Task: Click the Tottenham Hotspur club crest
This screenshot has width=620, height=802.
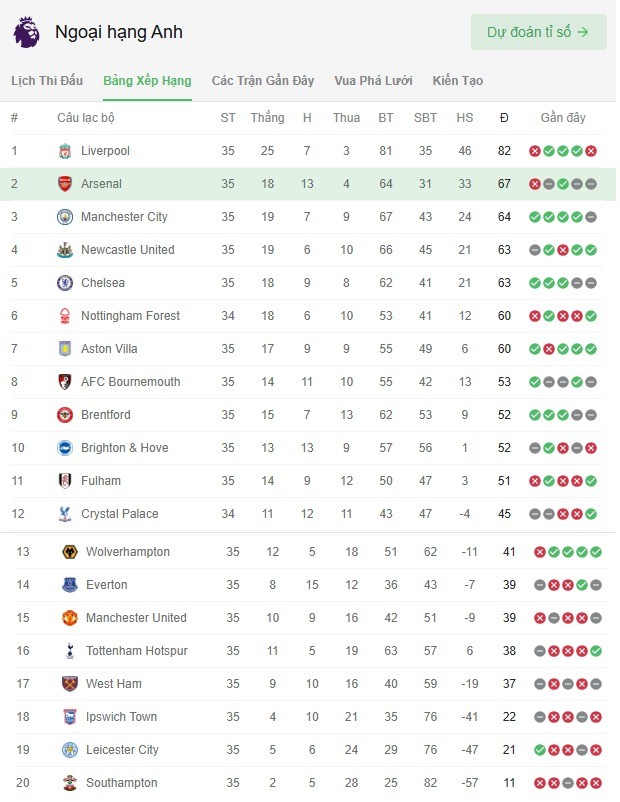Action: [70, 651]
